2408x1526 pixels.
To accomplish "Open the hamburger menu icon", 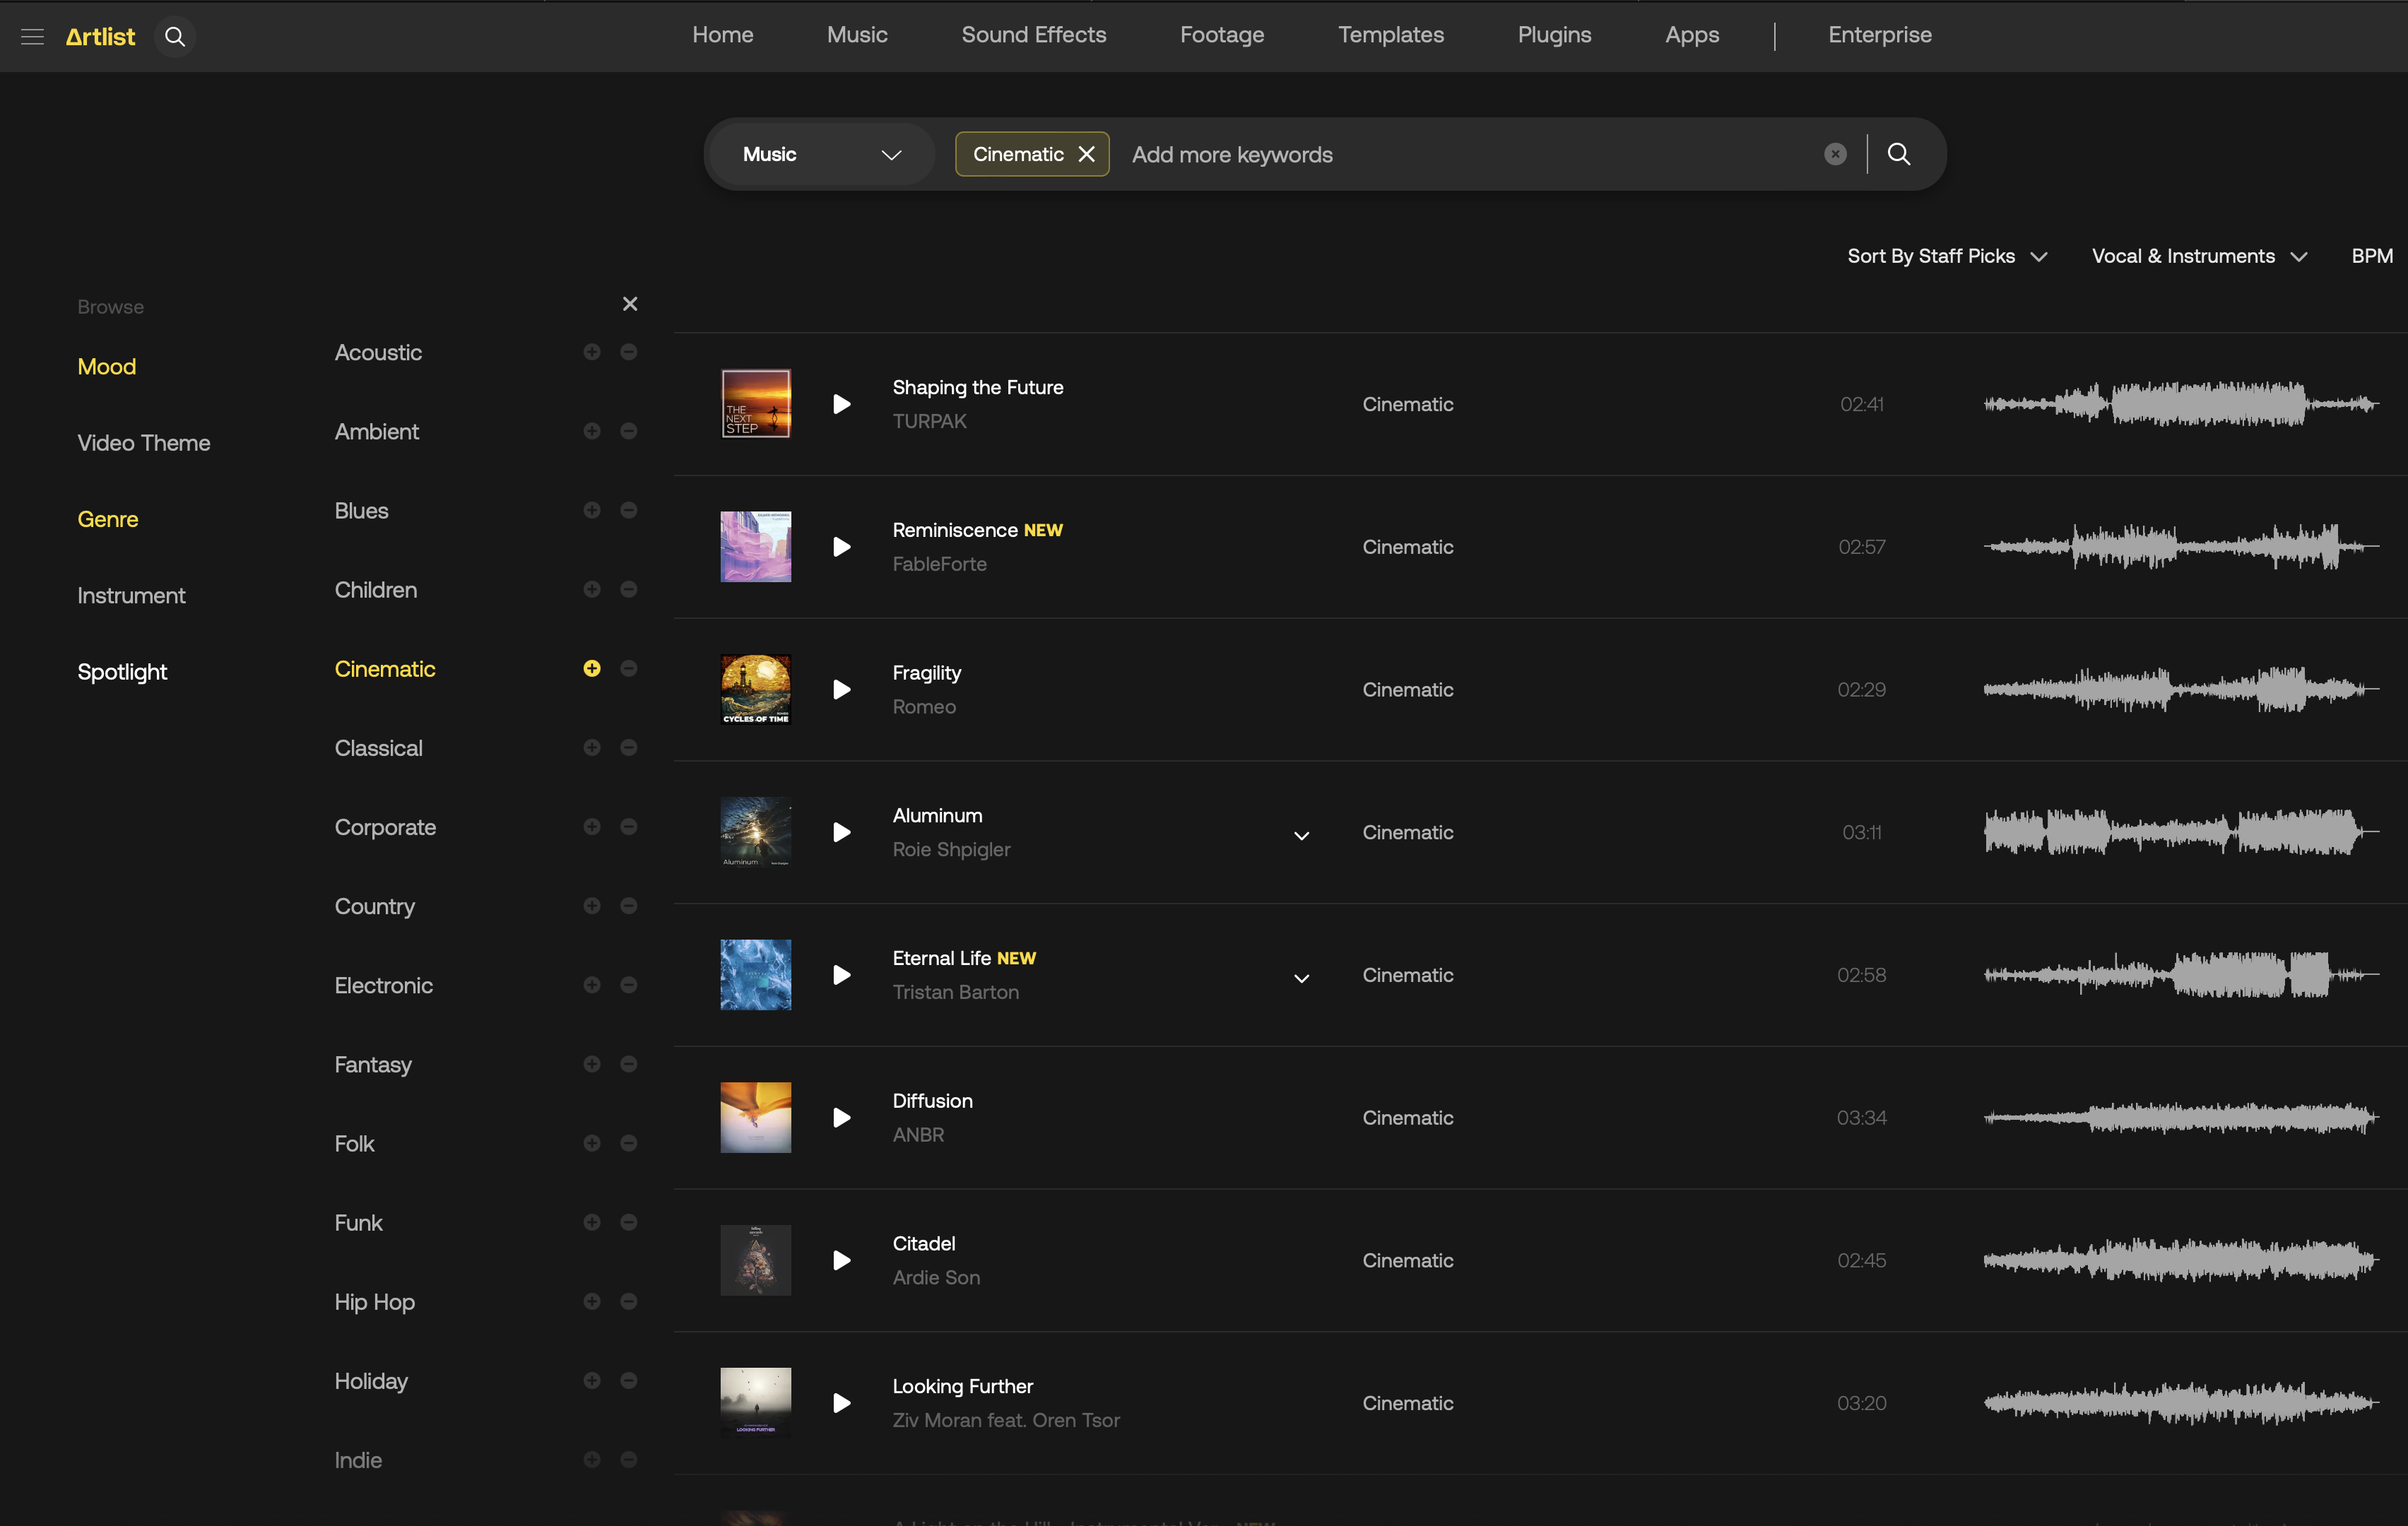I will pyautogui.click(x=32, y=37).
